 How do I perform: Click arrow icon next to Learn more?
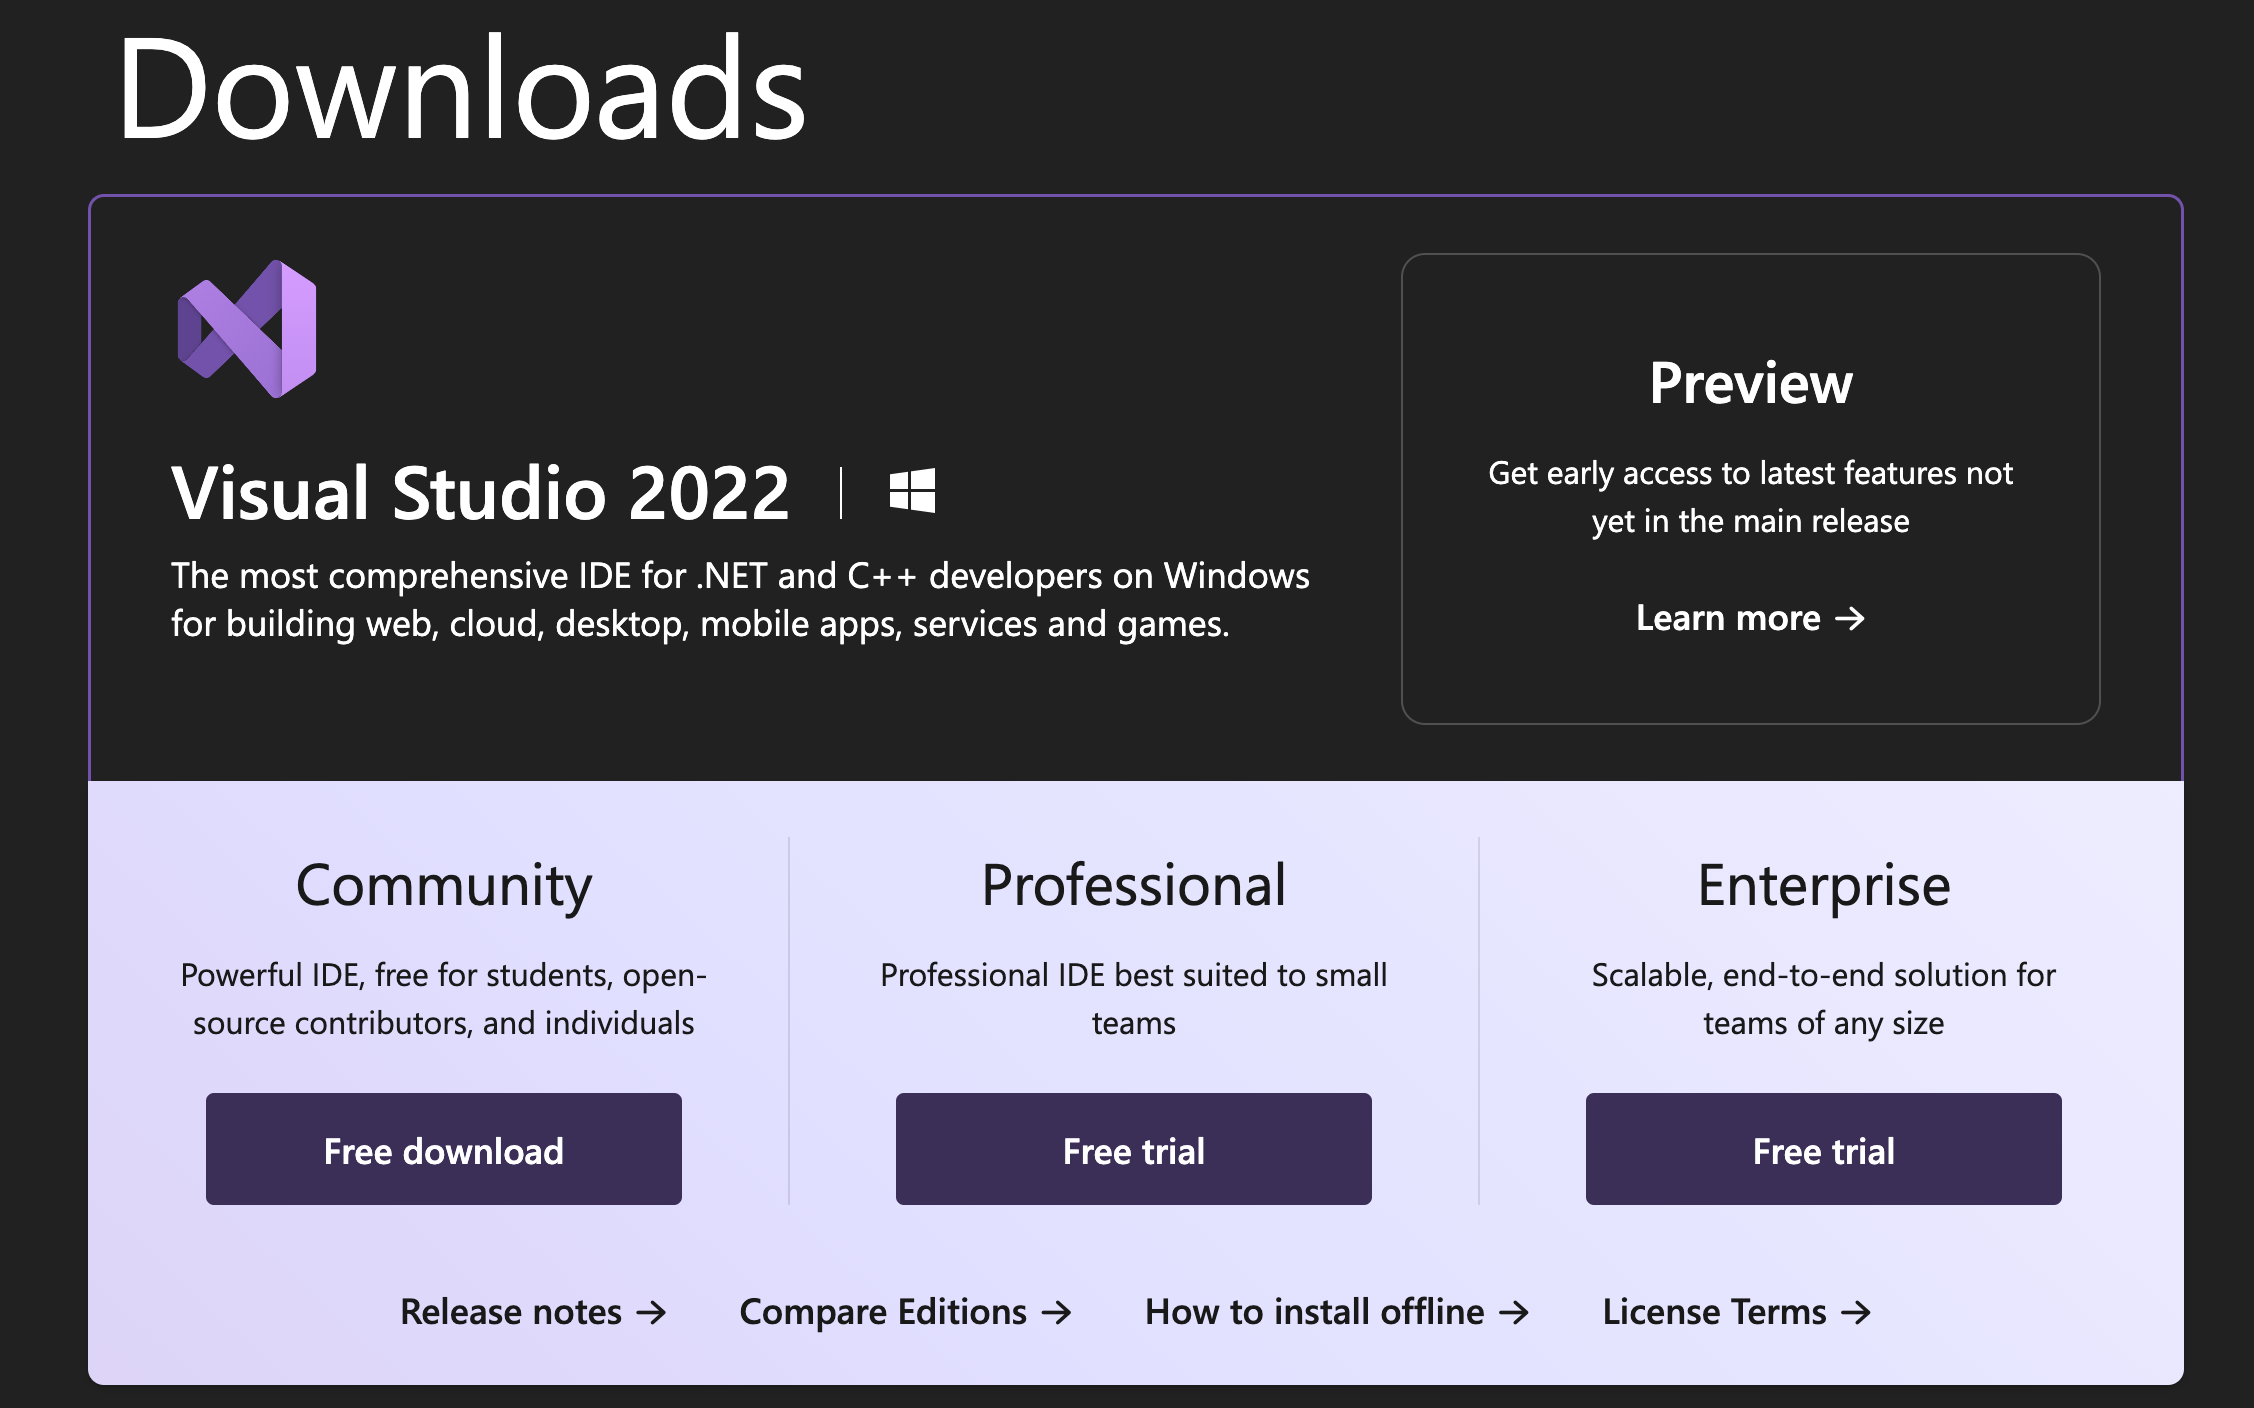pyautogui.click(x=1850, y=618)
